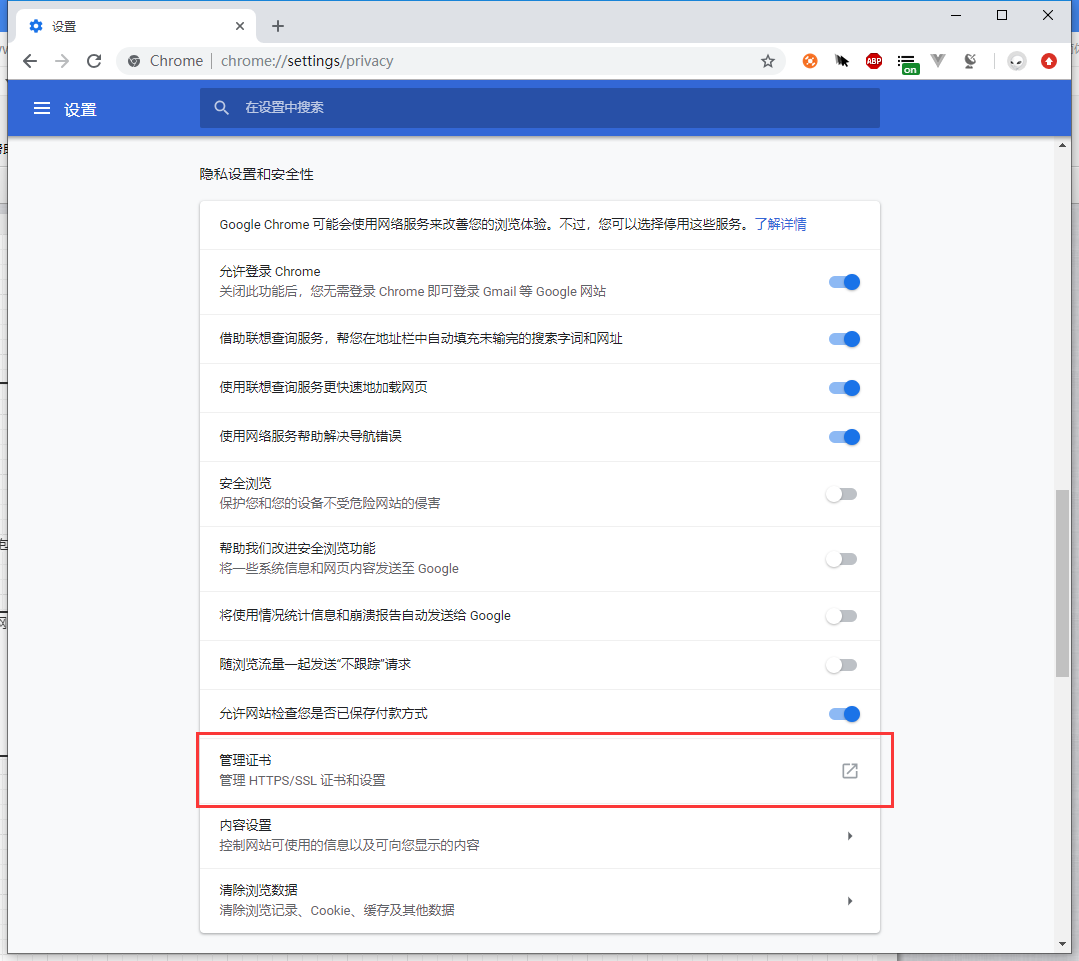The image size is (1079, 961).
Task: Click the black cursor extension icon
Action: (842, 61)
